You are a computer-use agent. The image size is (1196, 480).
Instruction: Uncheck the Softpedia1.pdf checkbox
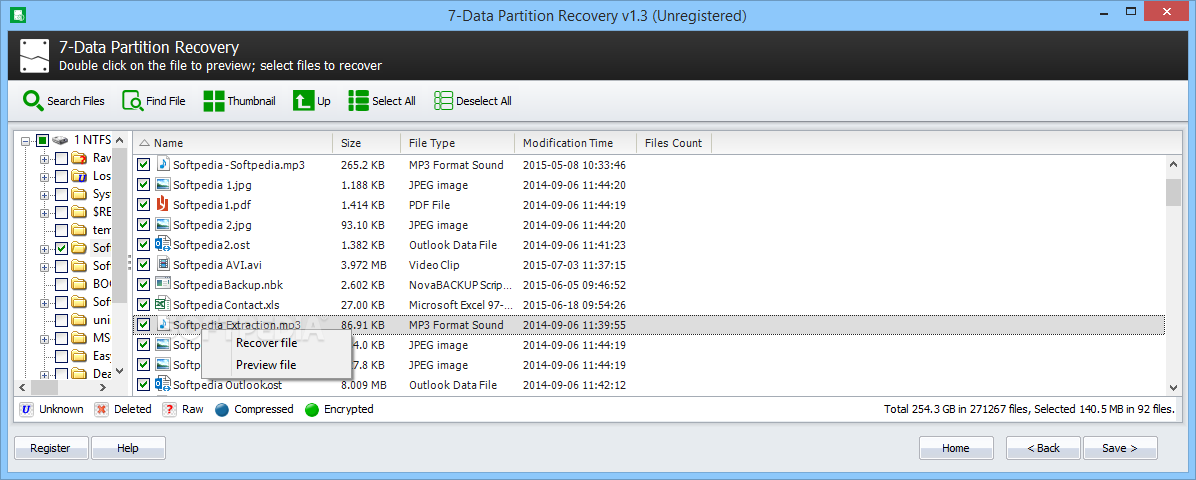click(143, 205)
